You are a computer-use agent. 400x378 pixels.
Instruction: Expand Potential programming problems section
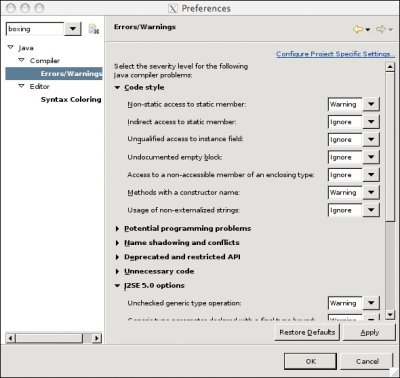click(117, 229)
